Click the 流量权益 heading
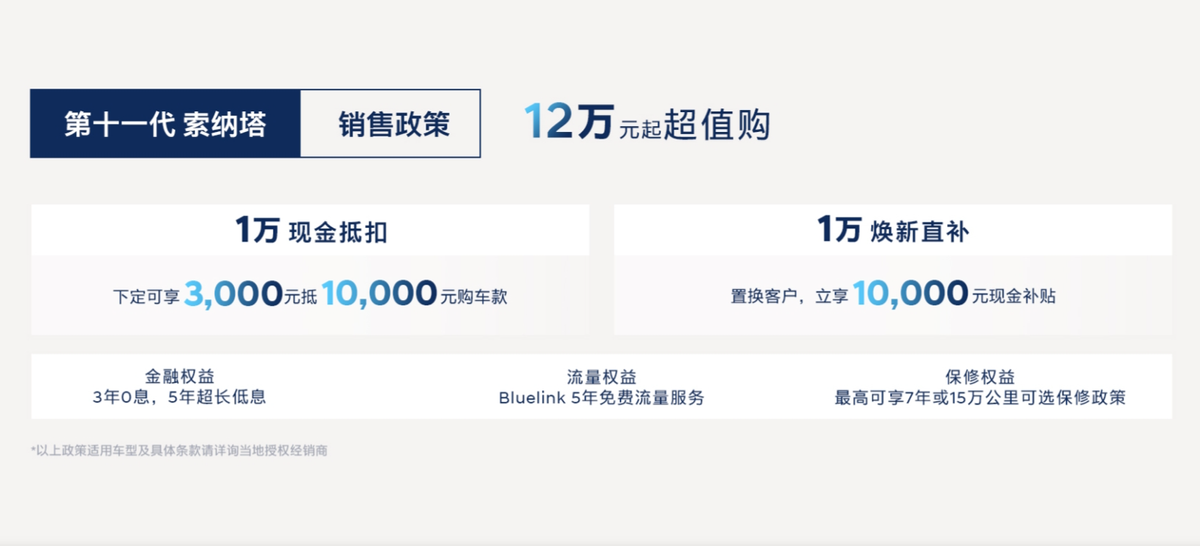The image size is (1200, 546). tap(601, 377)
